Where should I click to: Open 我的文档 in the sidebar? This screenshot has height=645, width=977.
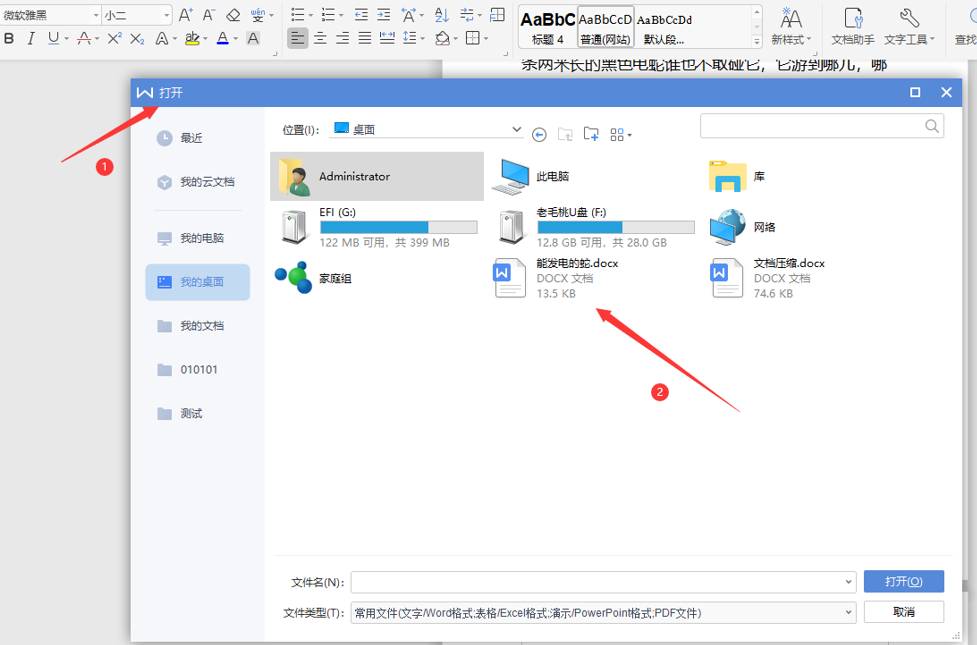(x=198, y=325)
